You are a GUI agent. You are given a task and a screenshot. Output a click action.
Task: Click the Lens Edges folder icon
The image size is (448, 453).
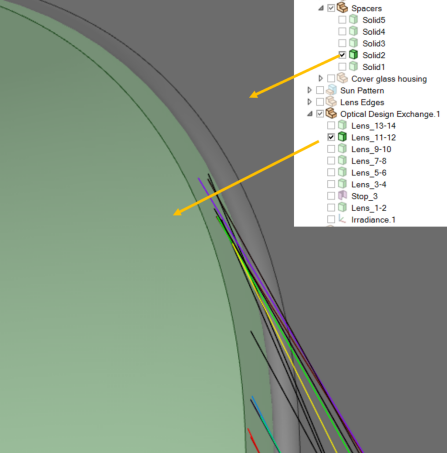pos(331,101)
